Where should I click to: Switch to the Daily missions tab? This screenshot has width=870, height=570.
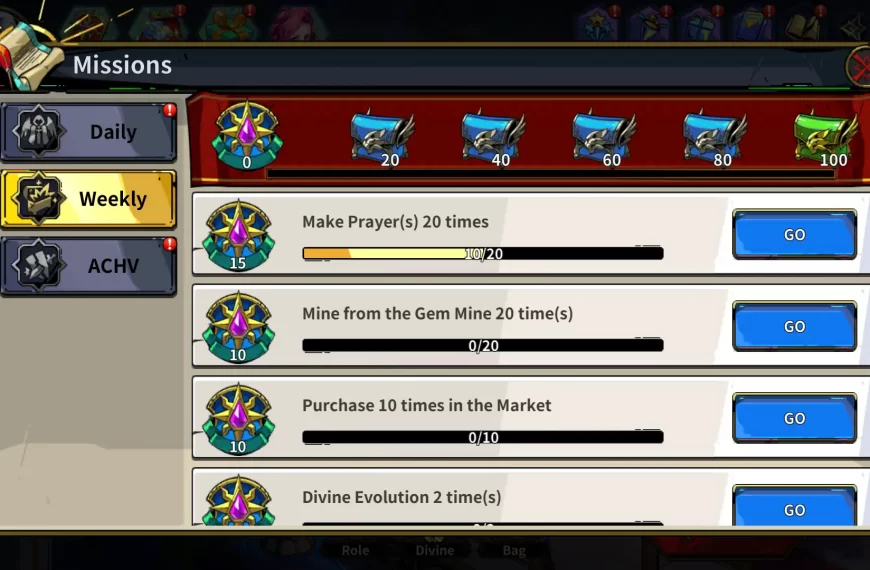(x=89, y=132)
